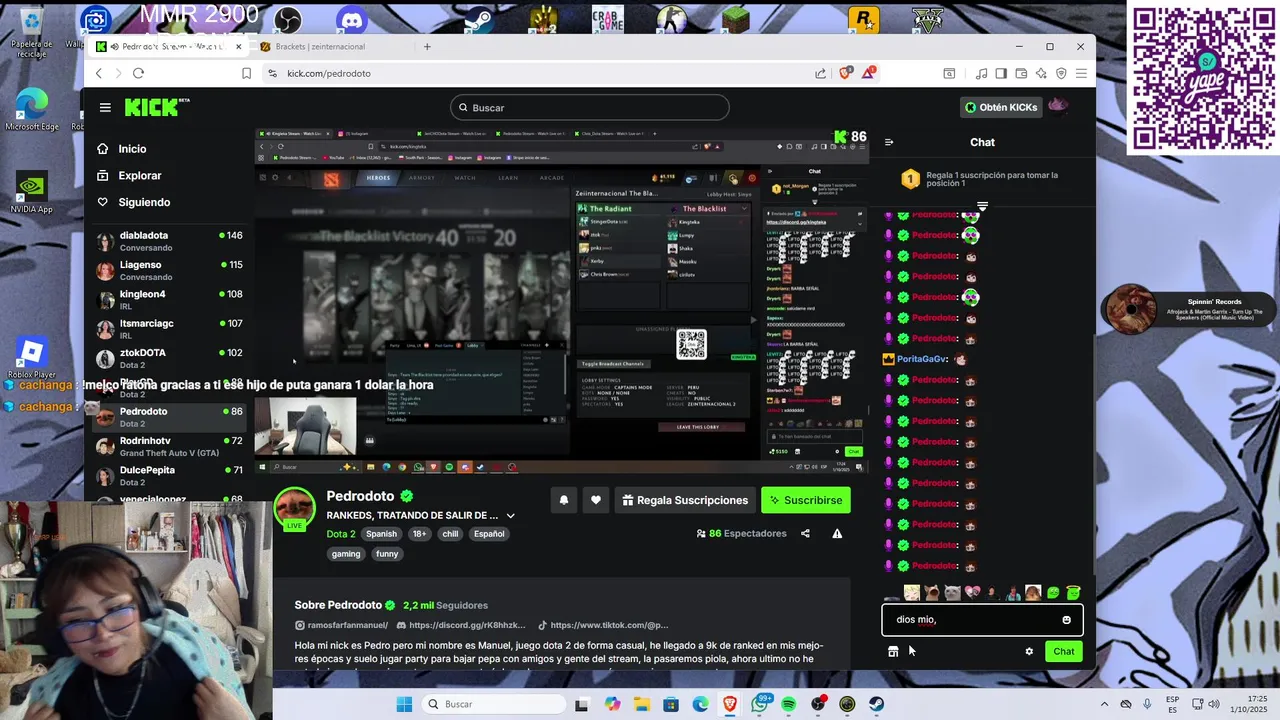
Task: Open the user profile avatar menu
Action: click(x=1059, y=107)
